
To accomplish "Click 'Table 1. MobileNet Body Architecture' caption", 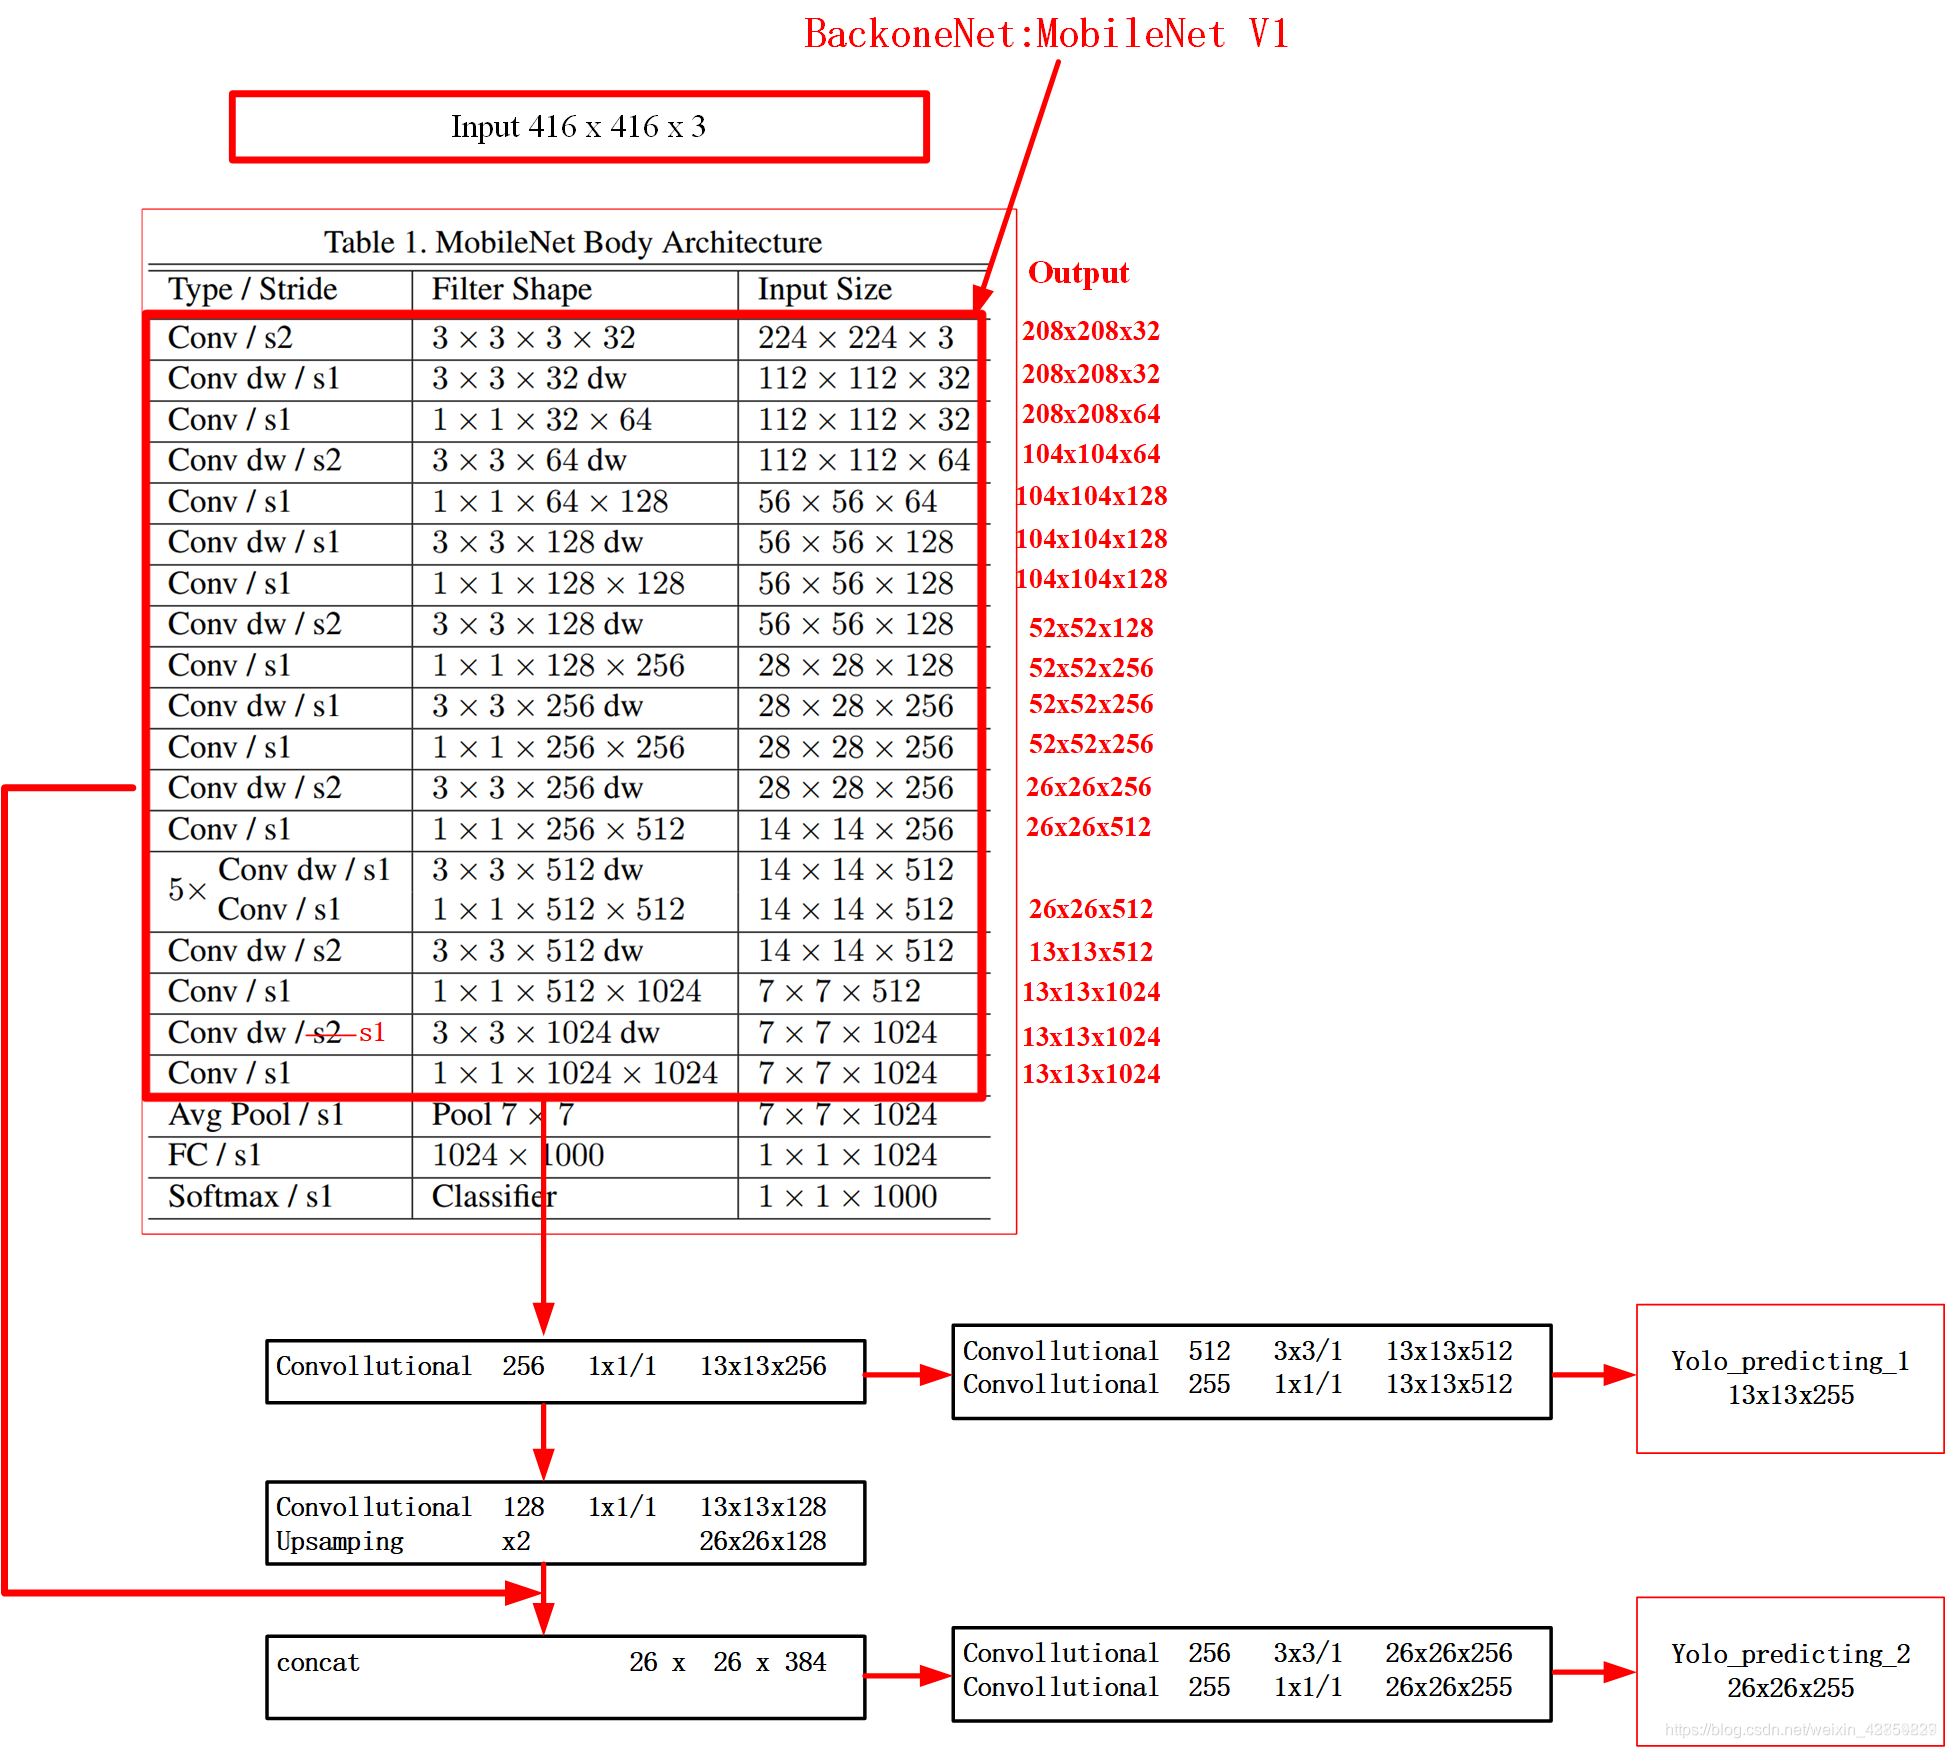I will pyautogui.click(x=573, y=242).
